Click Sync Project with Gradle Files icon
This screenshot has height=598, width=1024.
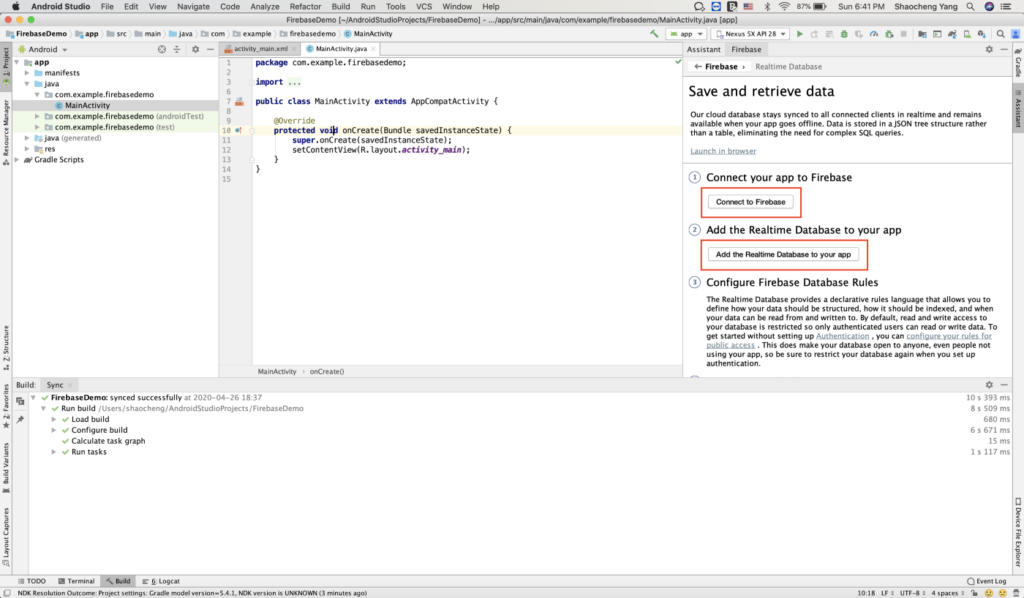click(x=952, y=34)
